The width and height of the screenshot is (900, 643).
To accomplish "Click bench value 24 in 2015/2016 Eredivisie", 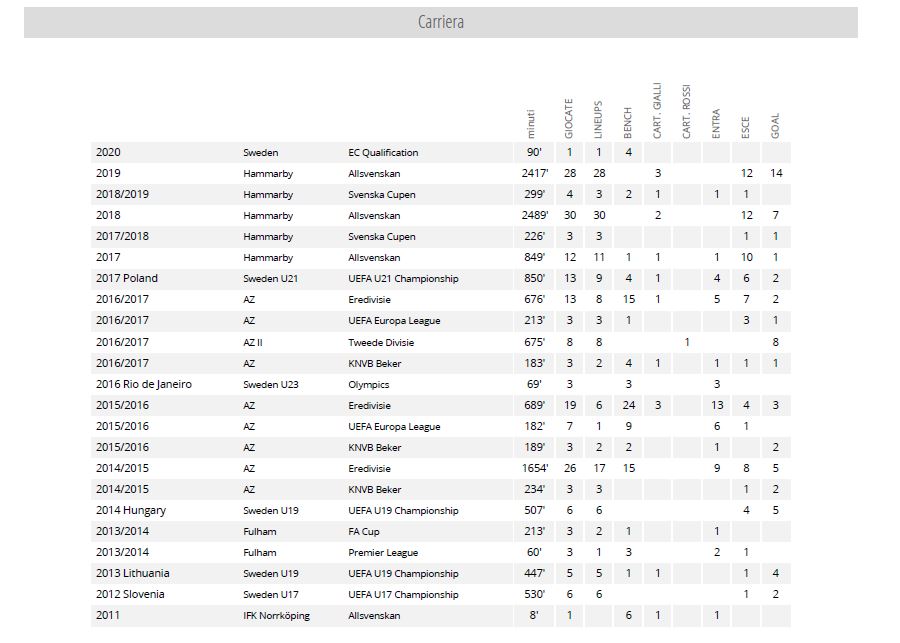I will click(629, 405).
